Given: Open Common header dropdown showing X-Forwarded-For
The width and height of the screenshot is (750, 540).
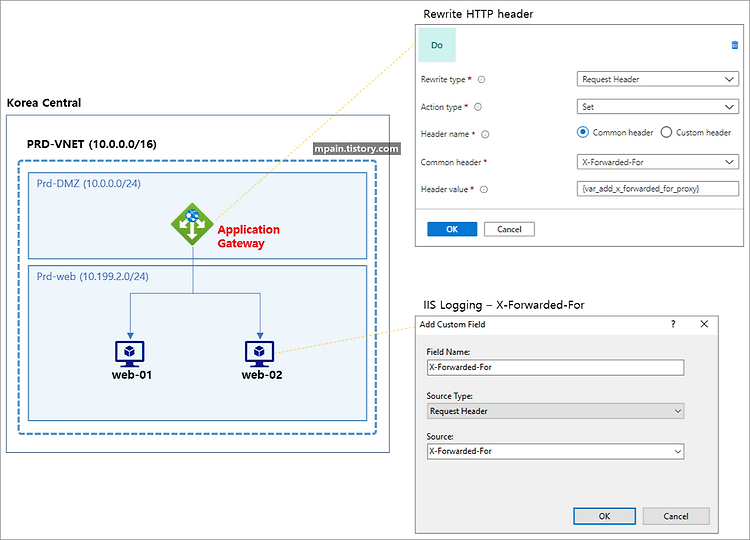Looking at the screenshot, I should [x=658, y=162].
